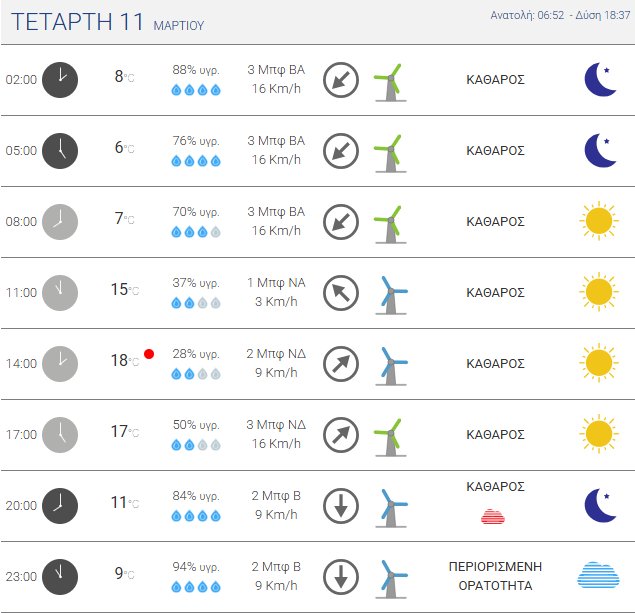Viewport: 635px width, 613px height.
Task: Click the sun icon at 14:00
Action: (x=598, y=363)
